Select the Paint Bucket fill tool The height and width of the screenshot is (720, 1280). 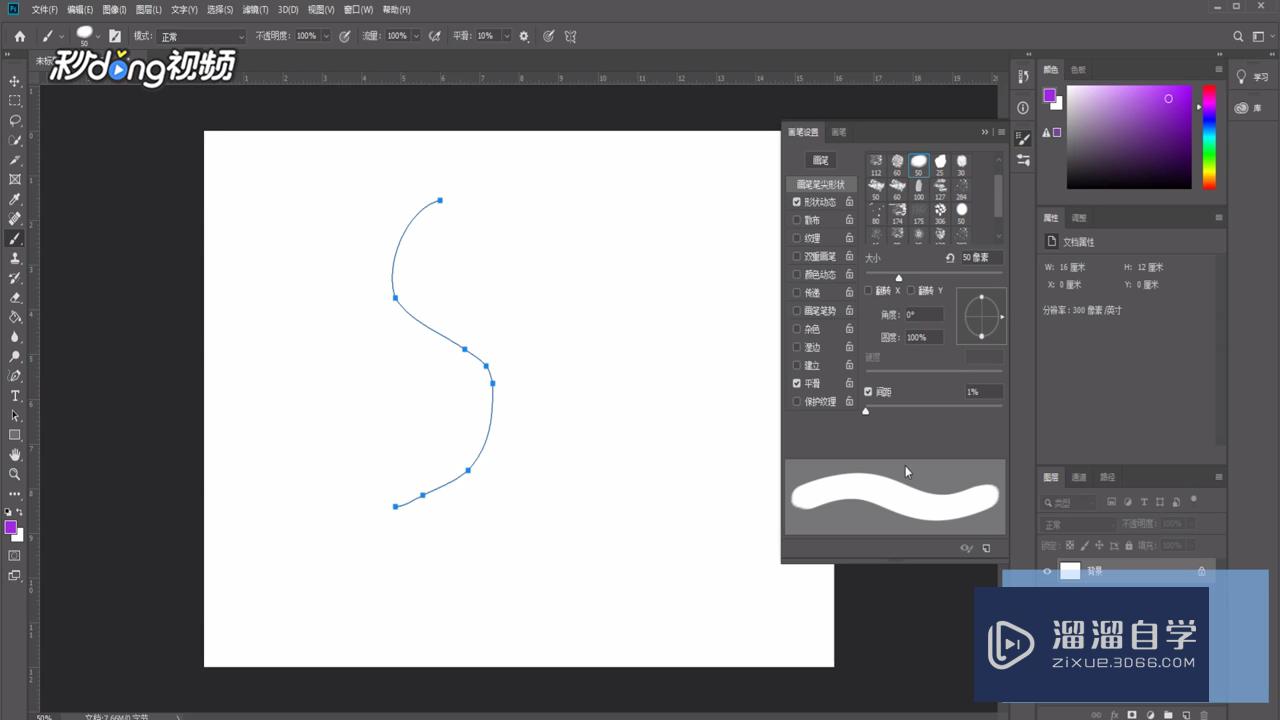point(15,317)
